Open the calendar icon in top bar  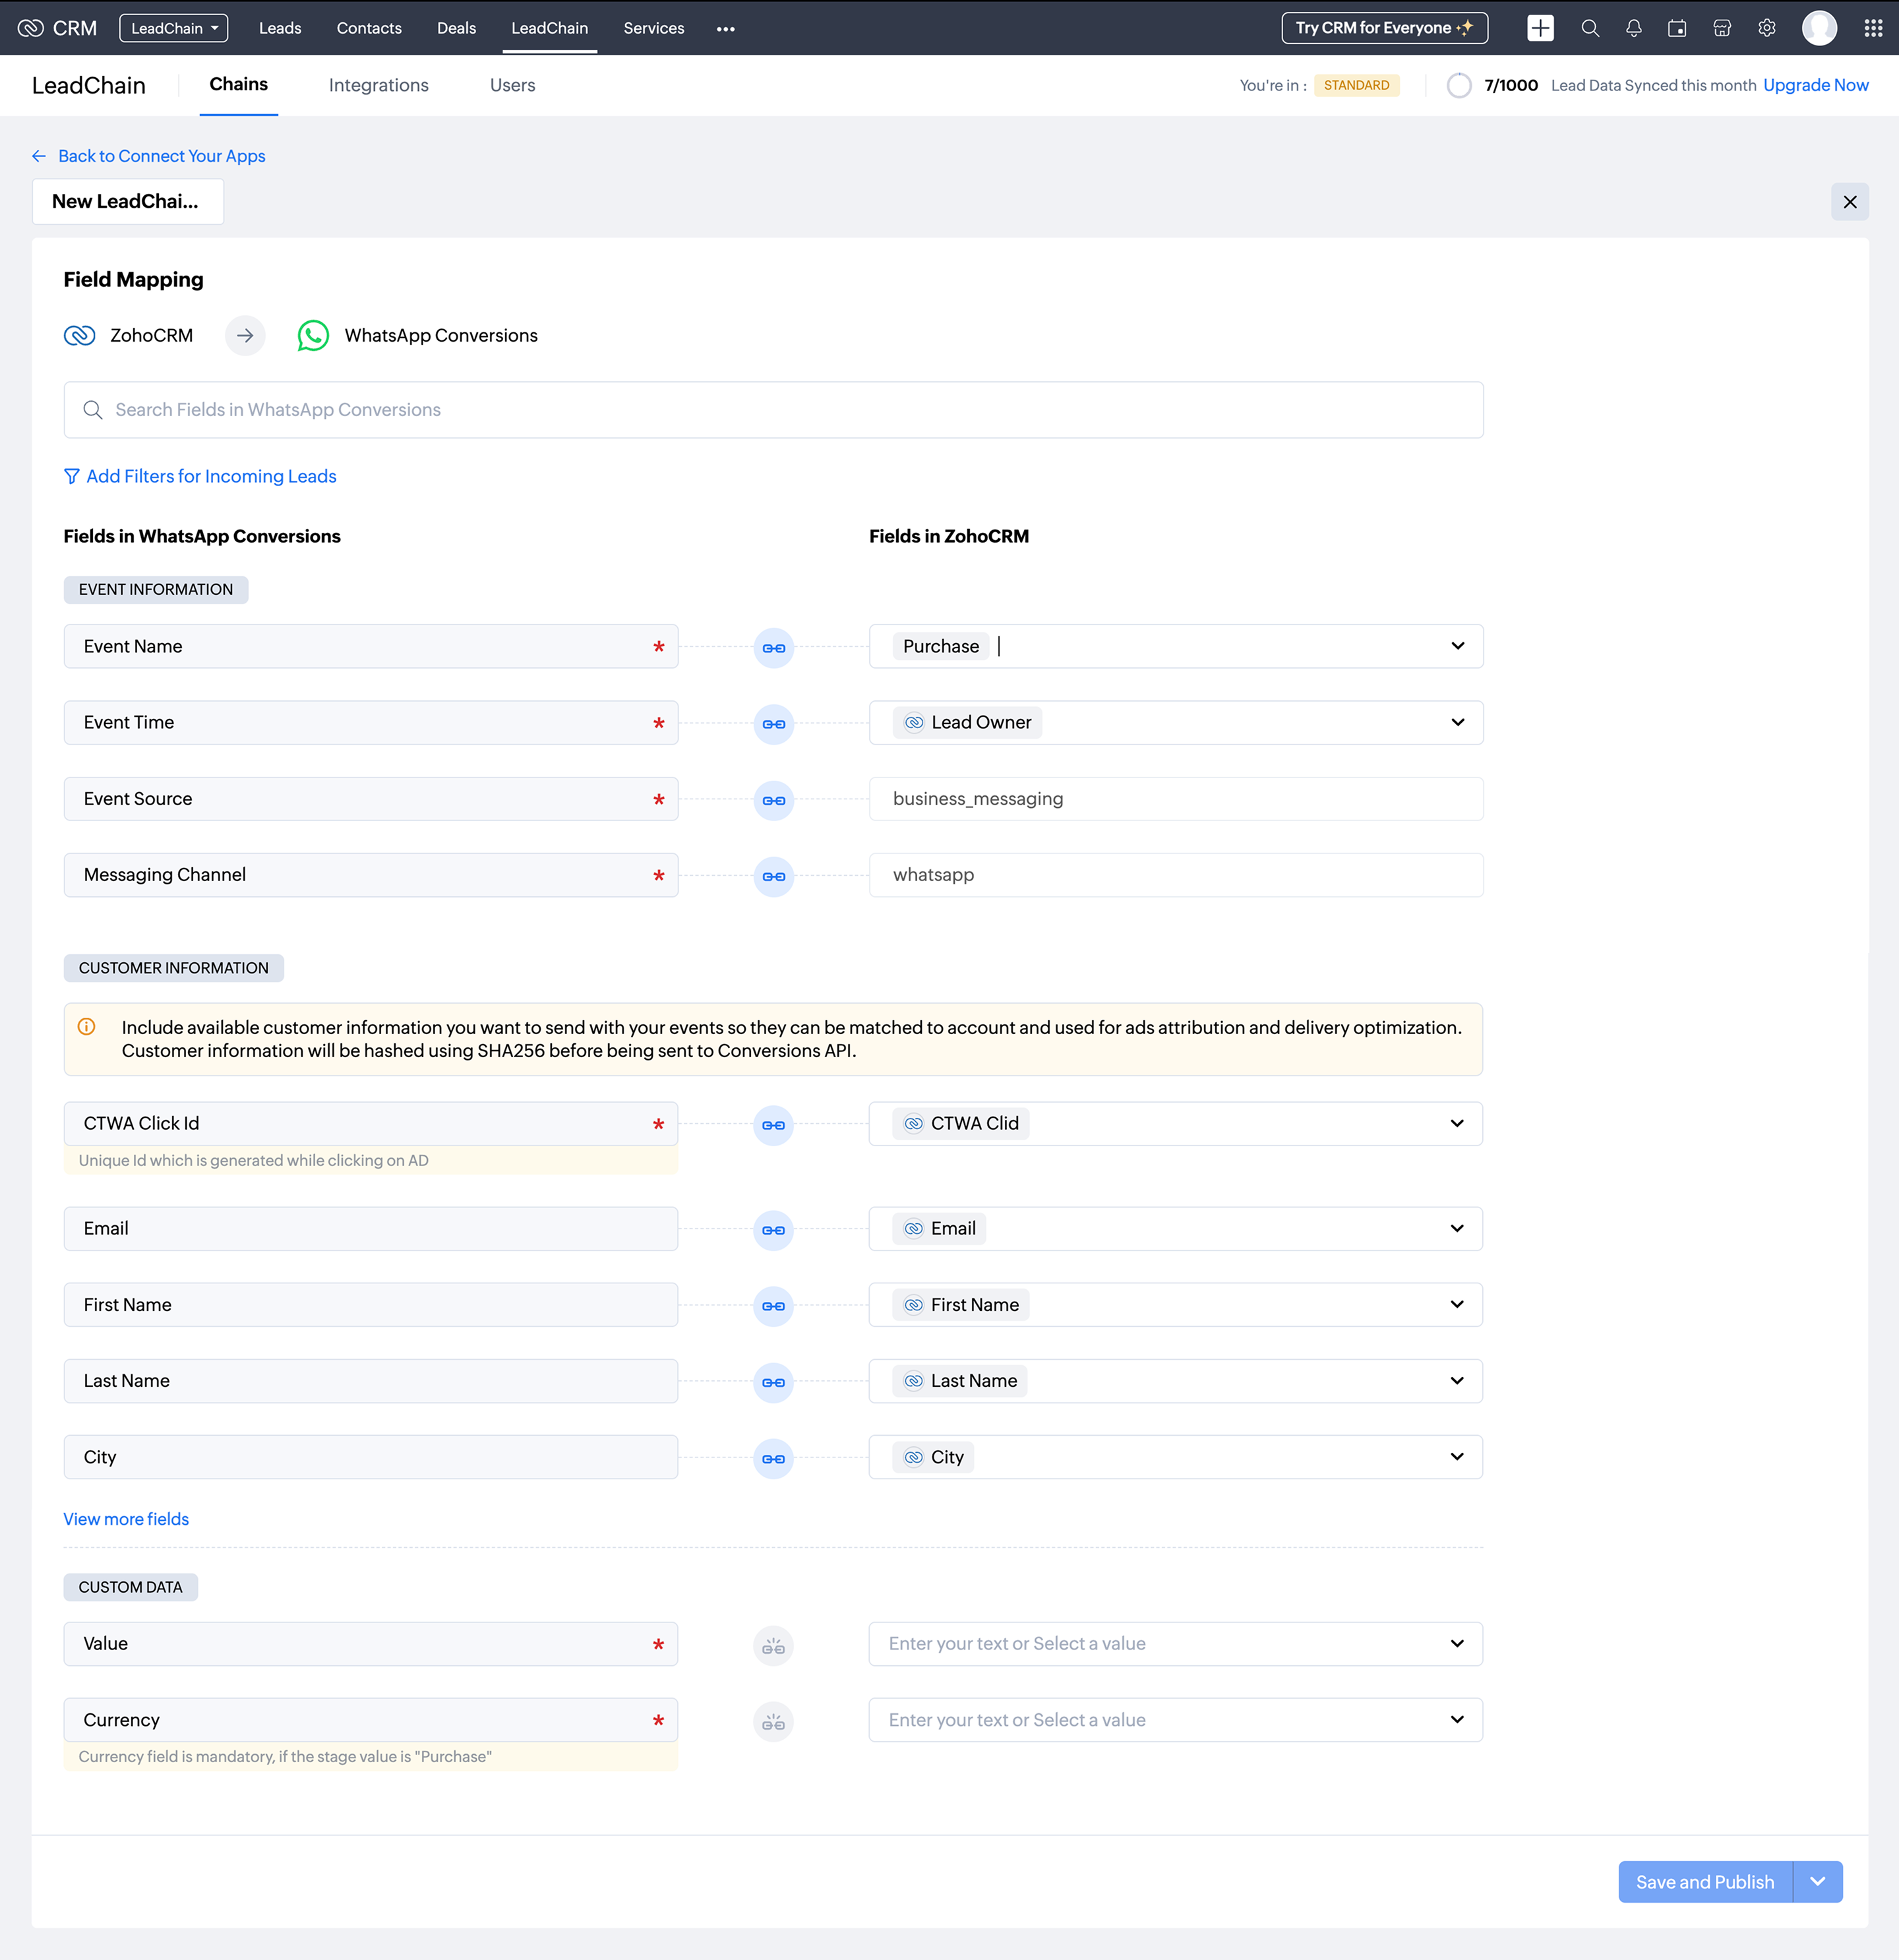point(1677,28)
